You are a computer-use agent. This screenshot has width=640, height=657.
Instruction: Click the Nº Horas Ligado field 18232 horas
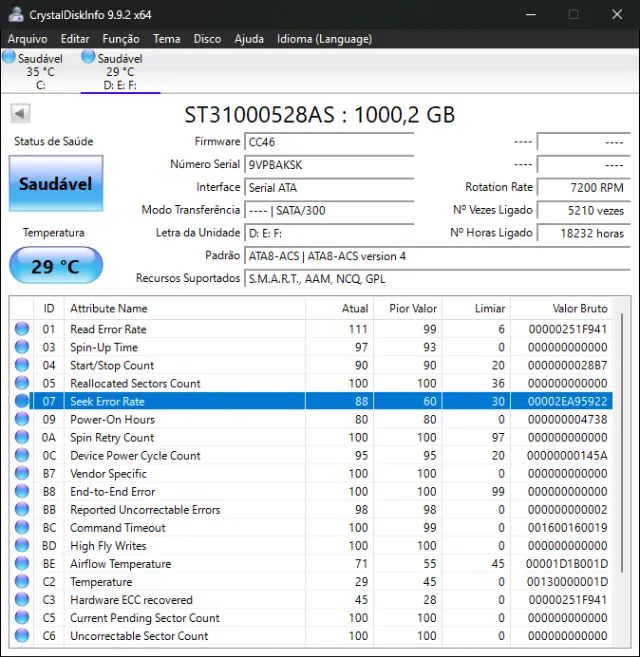click(583, 233)
